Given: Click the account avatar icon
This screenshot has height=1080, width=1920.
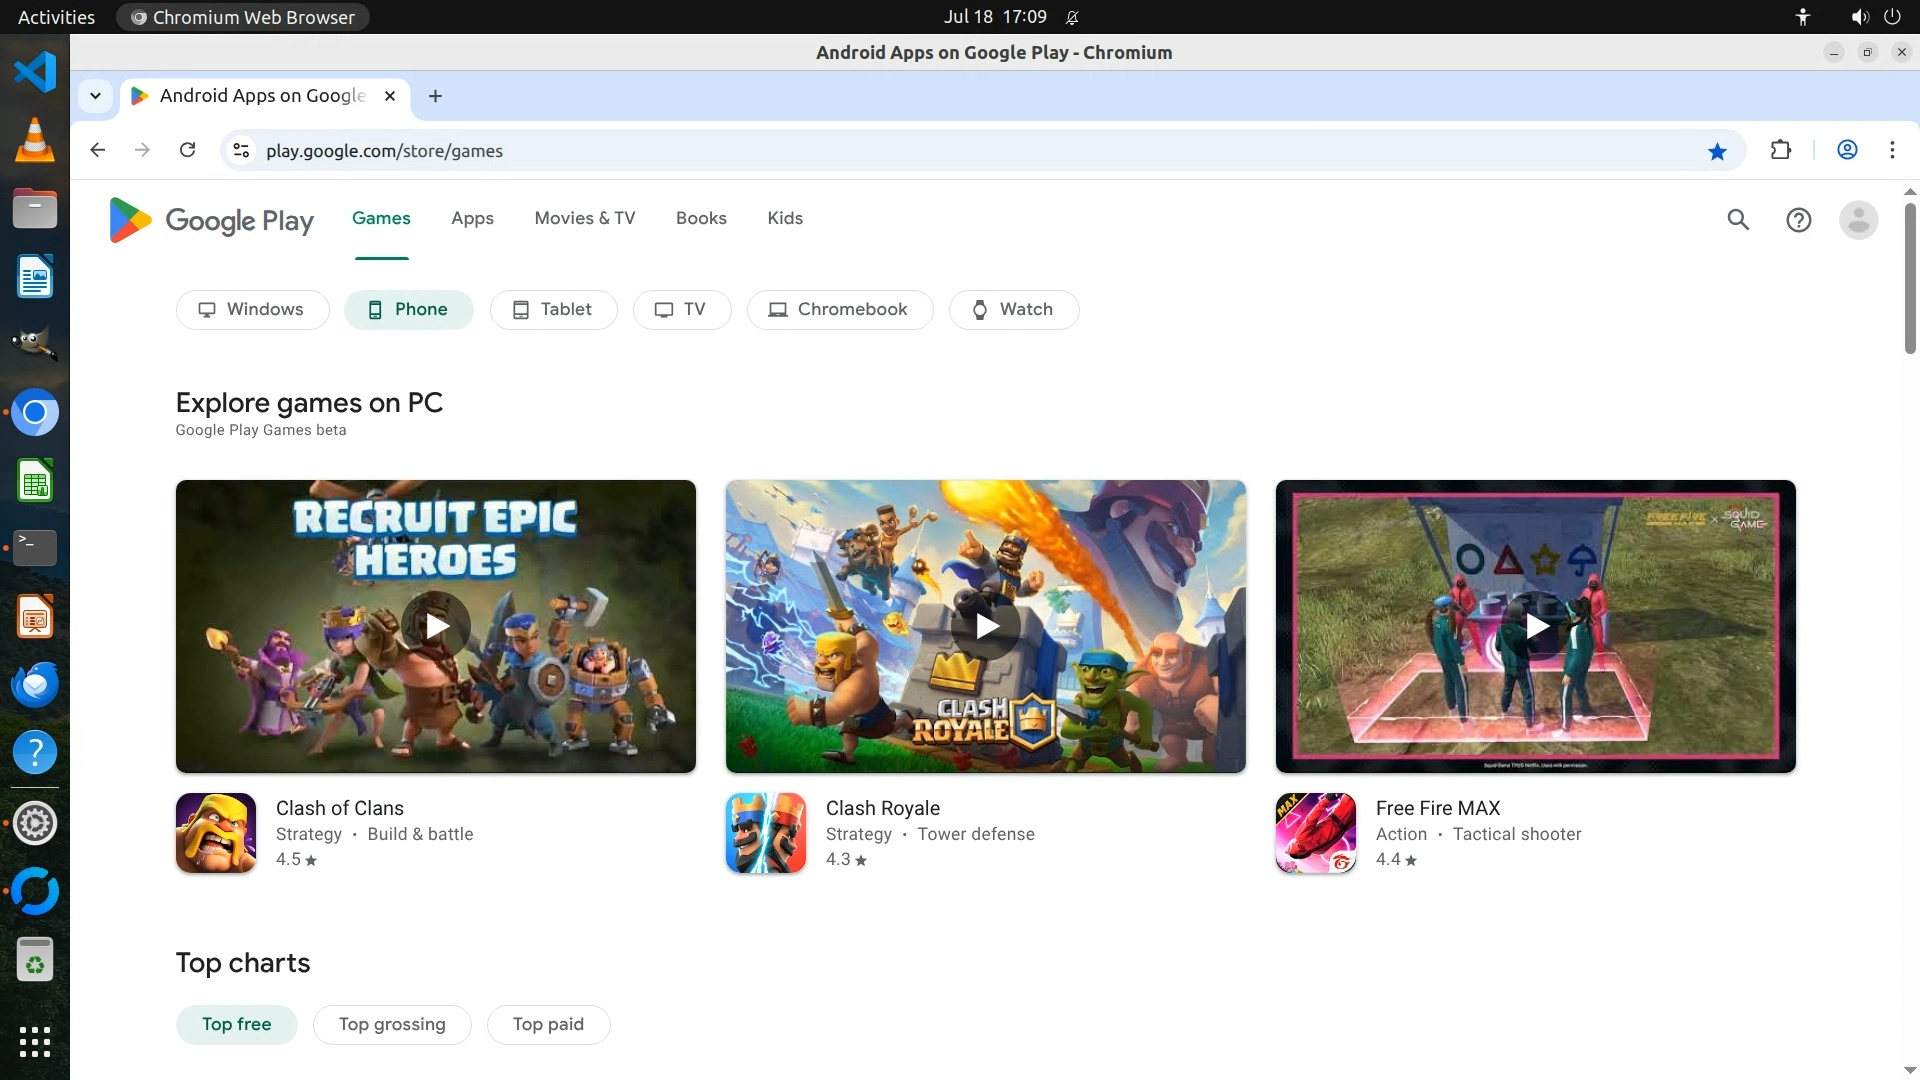Looking at the screenshot, I should click(x=1858, y=220).
